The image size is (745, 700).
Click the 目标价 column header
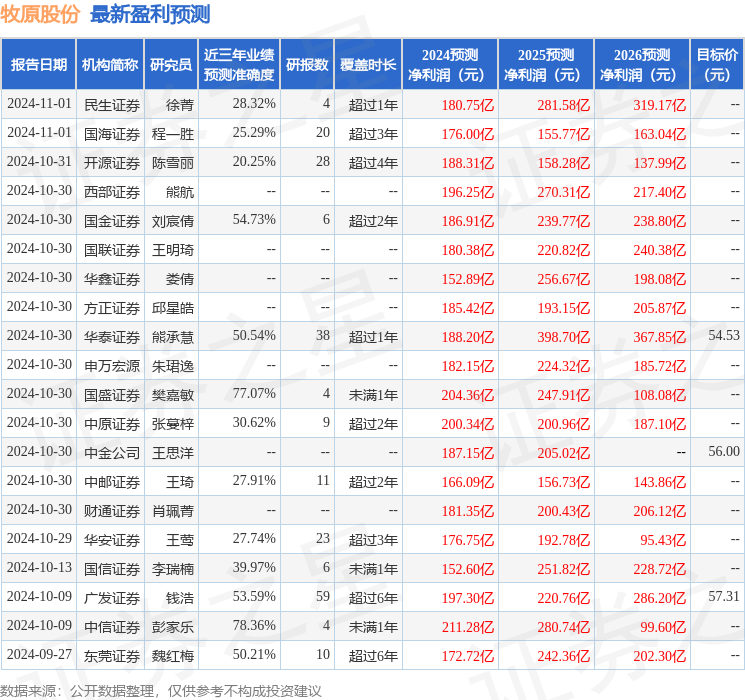coord(716,64)
